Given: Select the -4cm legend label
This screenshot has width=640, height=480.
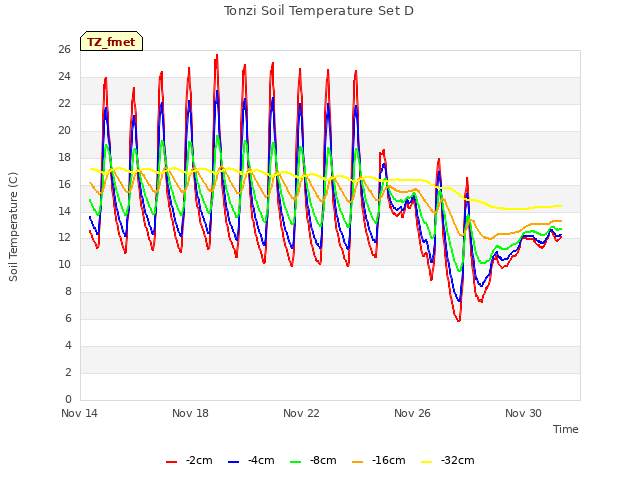Looking at the screenshot, I should tap(261, 460).
